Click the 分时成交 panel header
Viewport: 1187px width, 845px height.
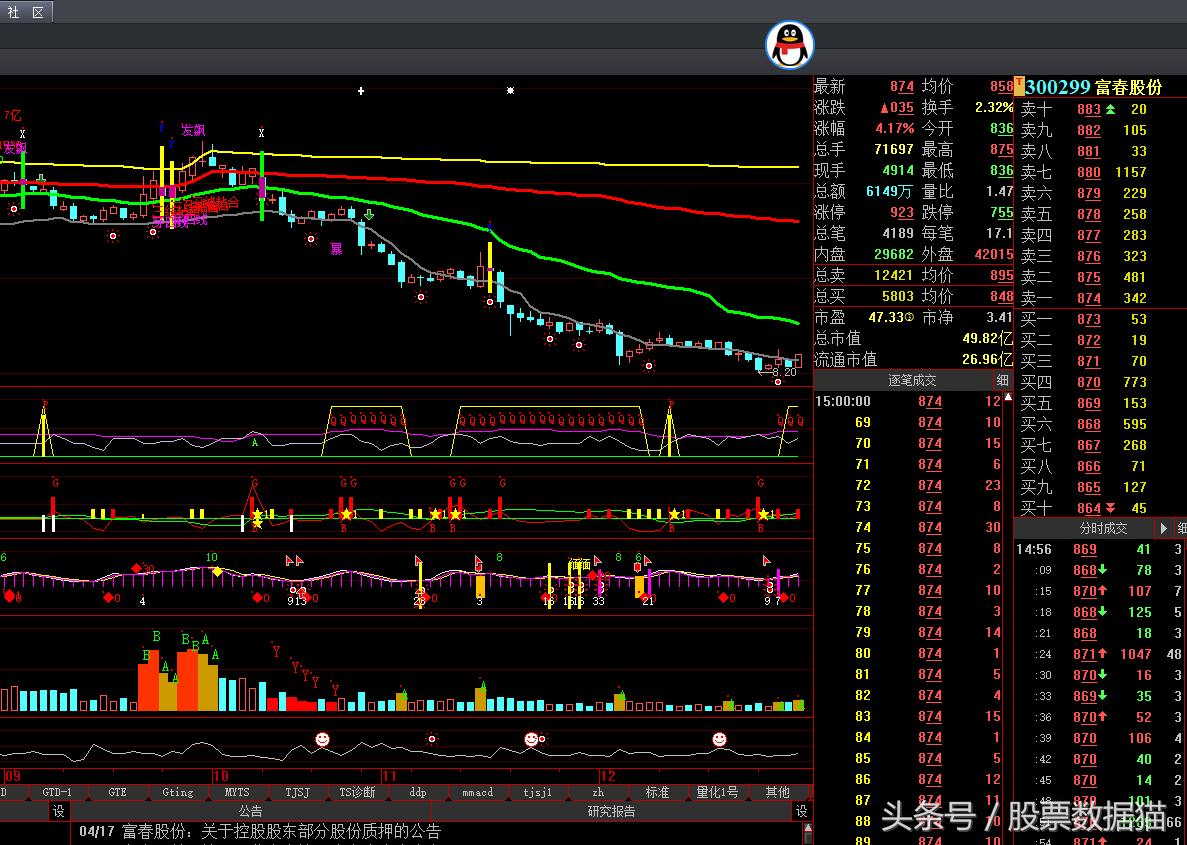(x=1103, y=528)
